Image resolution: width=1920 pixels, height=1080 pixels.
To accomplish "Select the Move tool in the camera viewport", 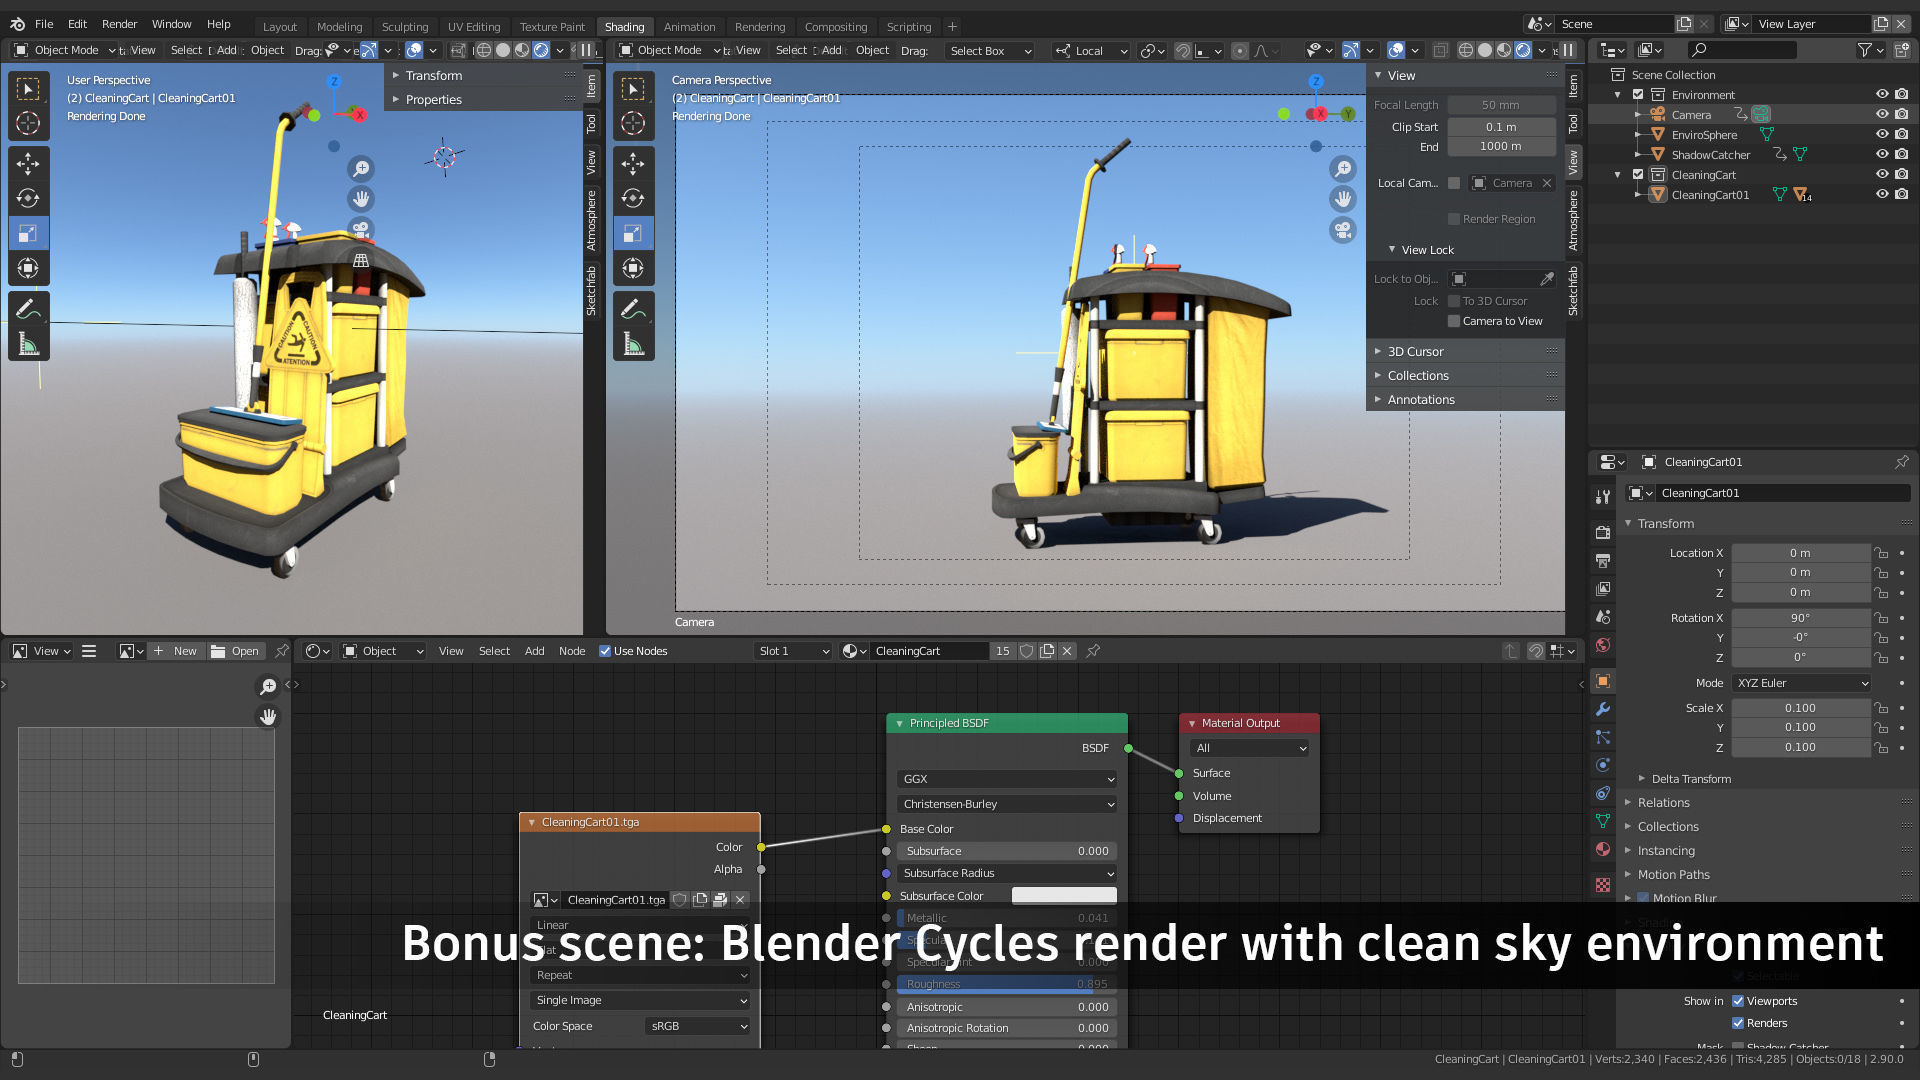I will [x=633, y=163].
